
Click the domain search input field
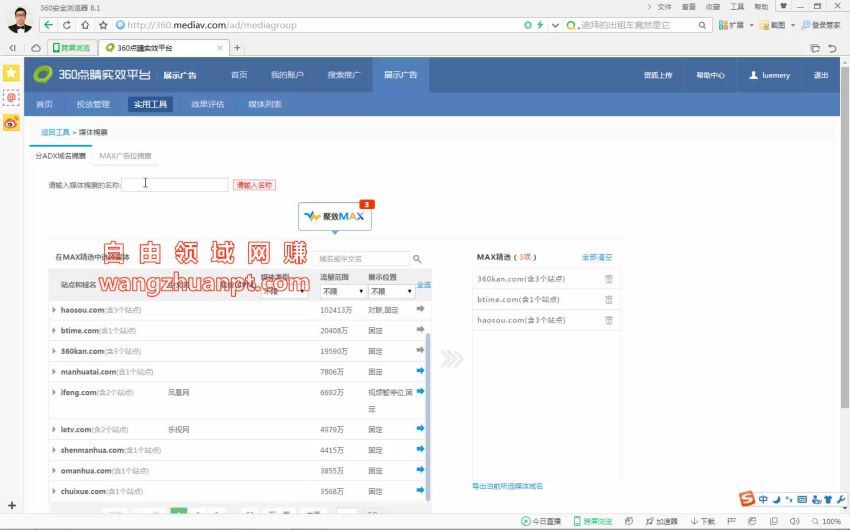pyautogui.click(x=361, y=258)
